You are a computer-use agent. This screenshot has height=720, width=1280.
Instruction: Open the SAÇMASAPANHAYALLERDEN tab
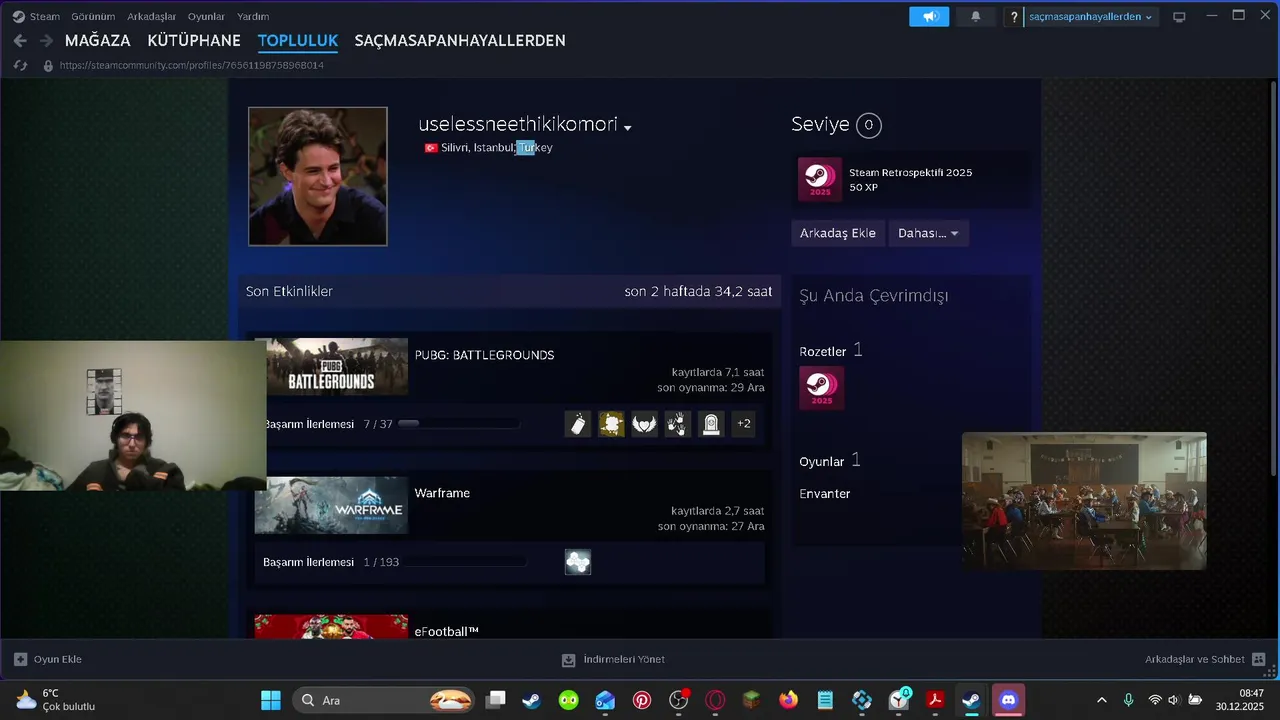click(x=460, y=41)
